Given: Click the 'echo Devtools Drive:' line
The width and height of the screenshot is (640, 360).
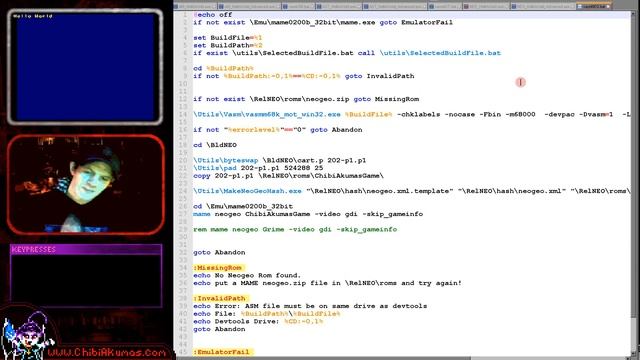Looking at the screenshot, I should 258,321.
